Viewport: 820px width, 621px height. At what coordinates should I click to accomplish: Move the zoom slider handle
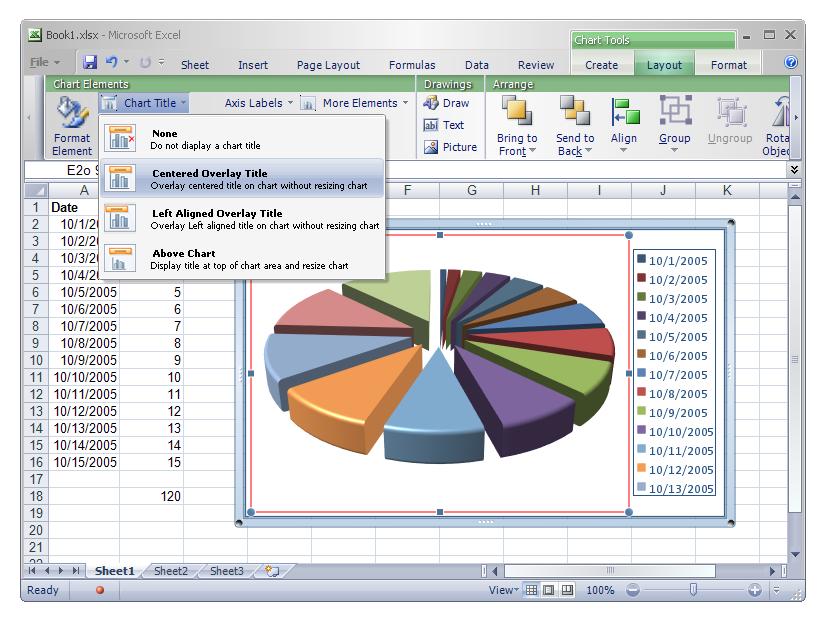click(693, 590)
